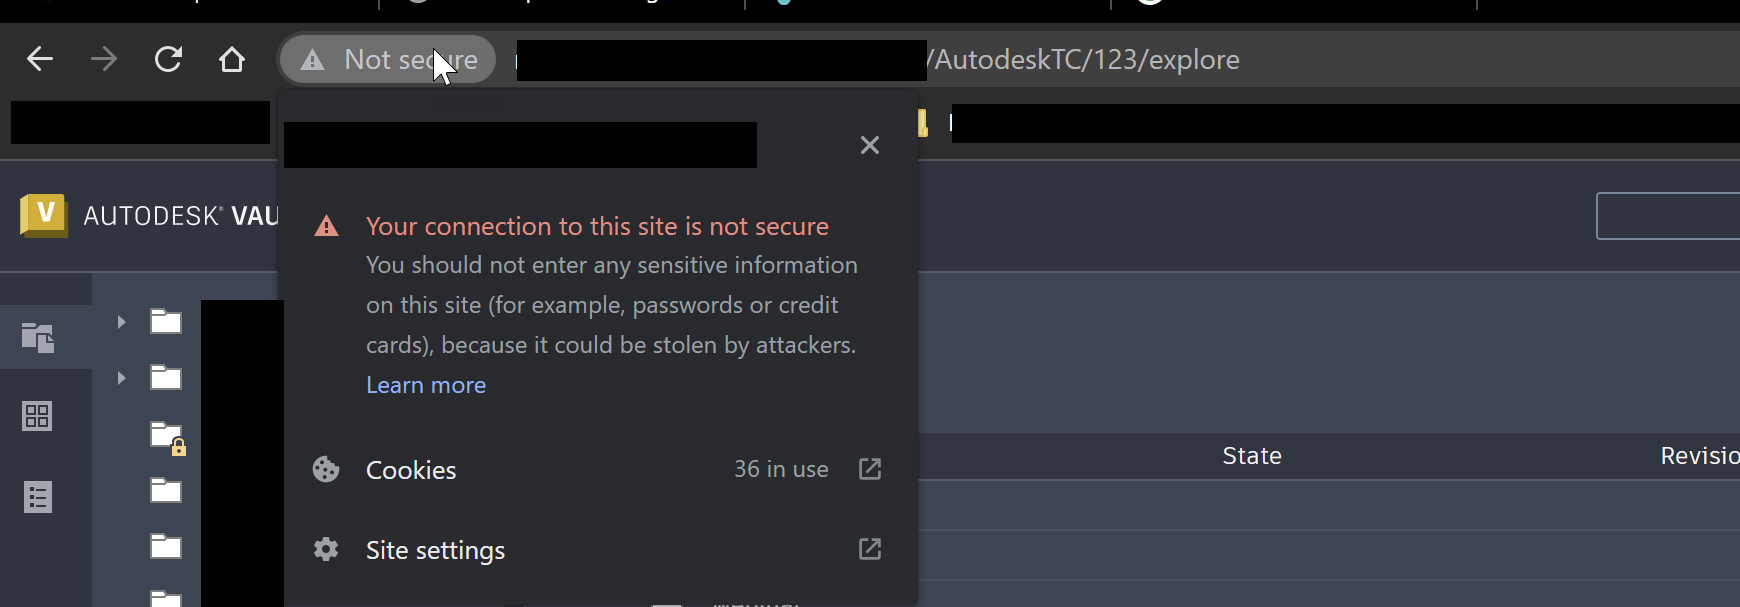Click the Site settings gear icon
This screenshot has height=607, width=1740.
(x=325, y=549)
